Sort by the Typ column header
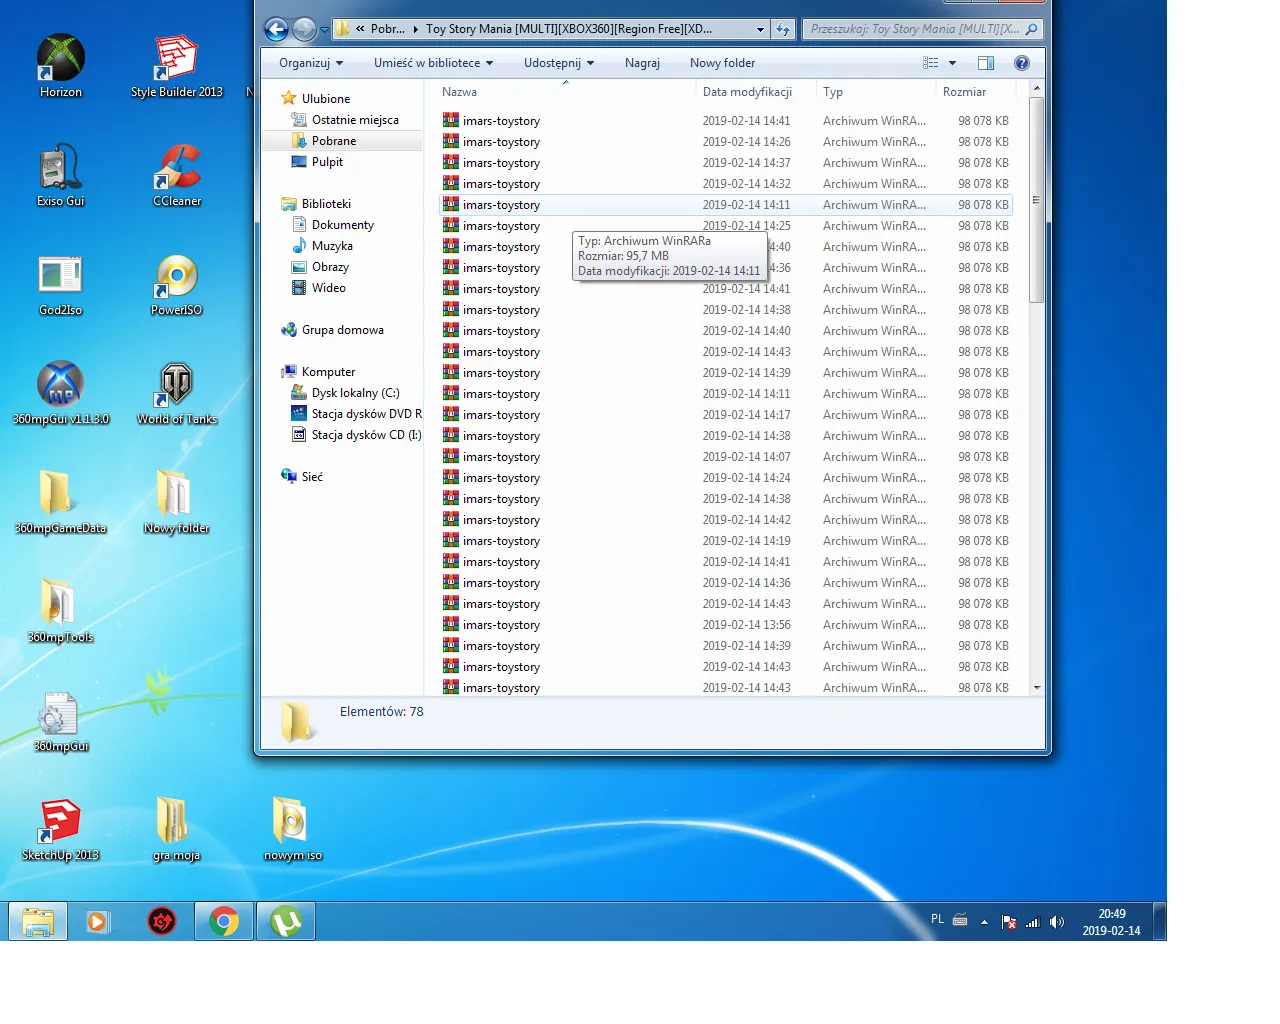The image size is (1280, 1024). click(x=876, y=92)
